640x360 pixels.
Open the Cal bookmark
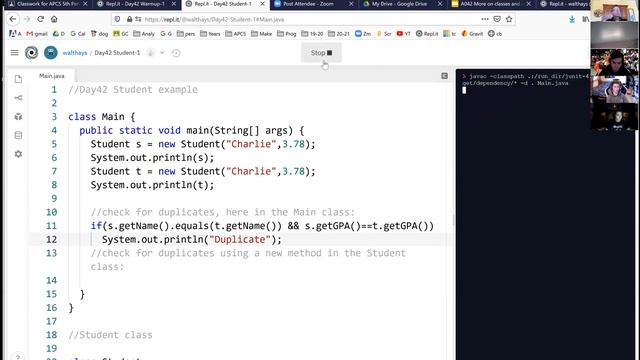tap(78, 34)
